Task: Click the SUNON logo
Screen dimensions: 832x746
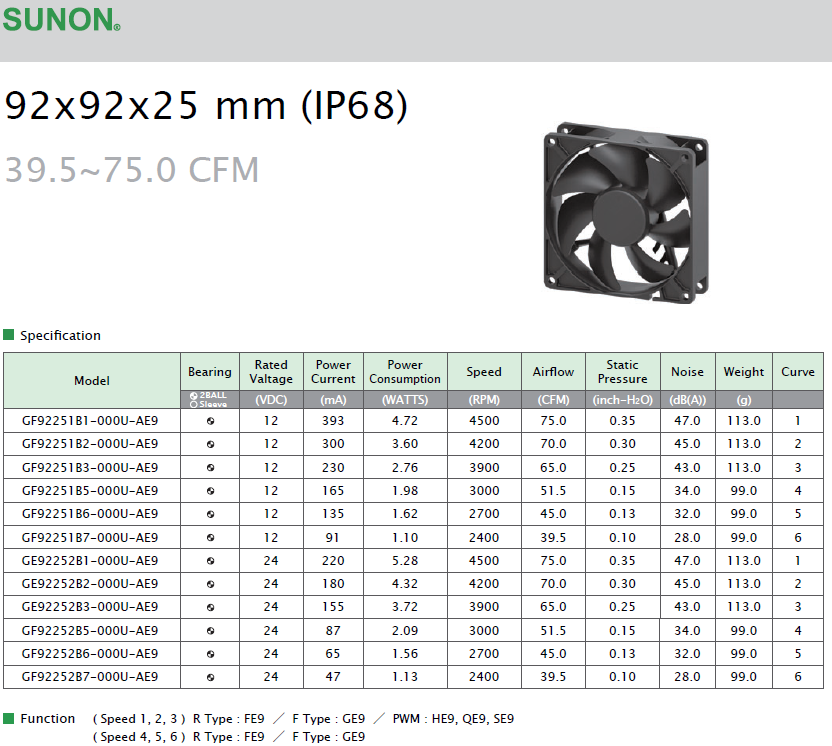Action: [x=61, y=20]
